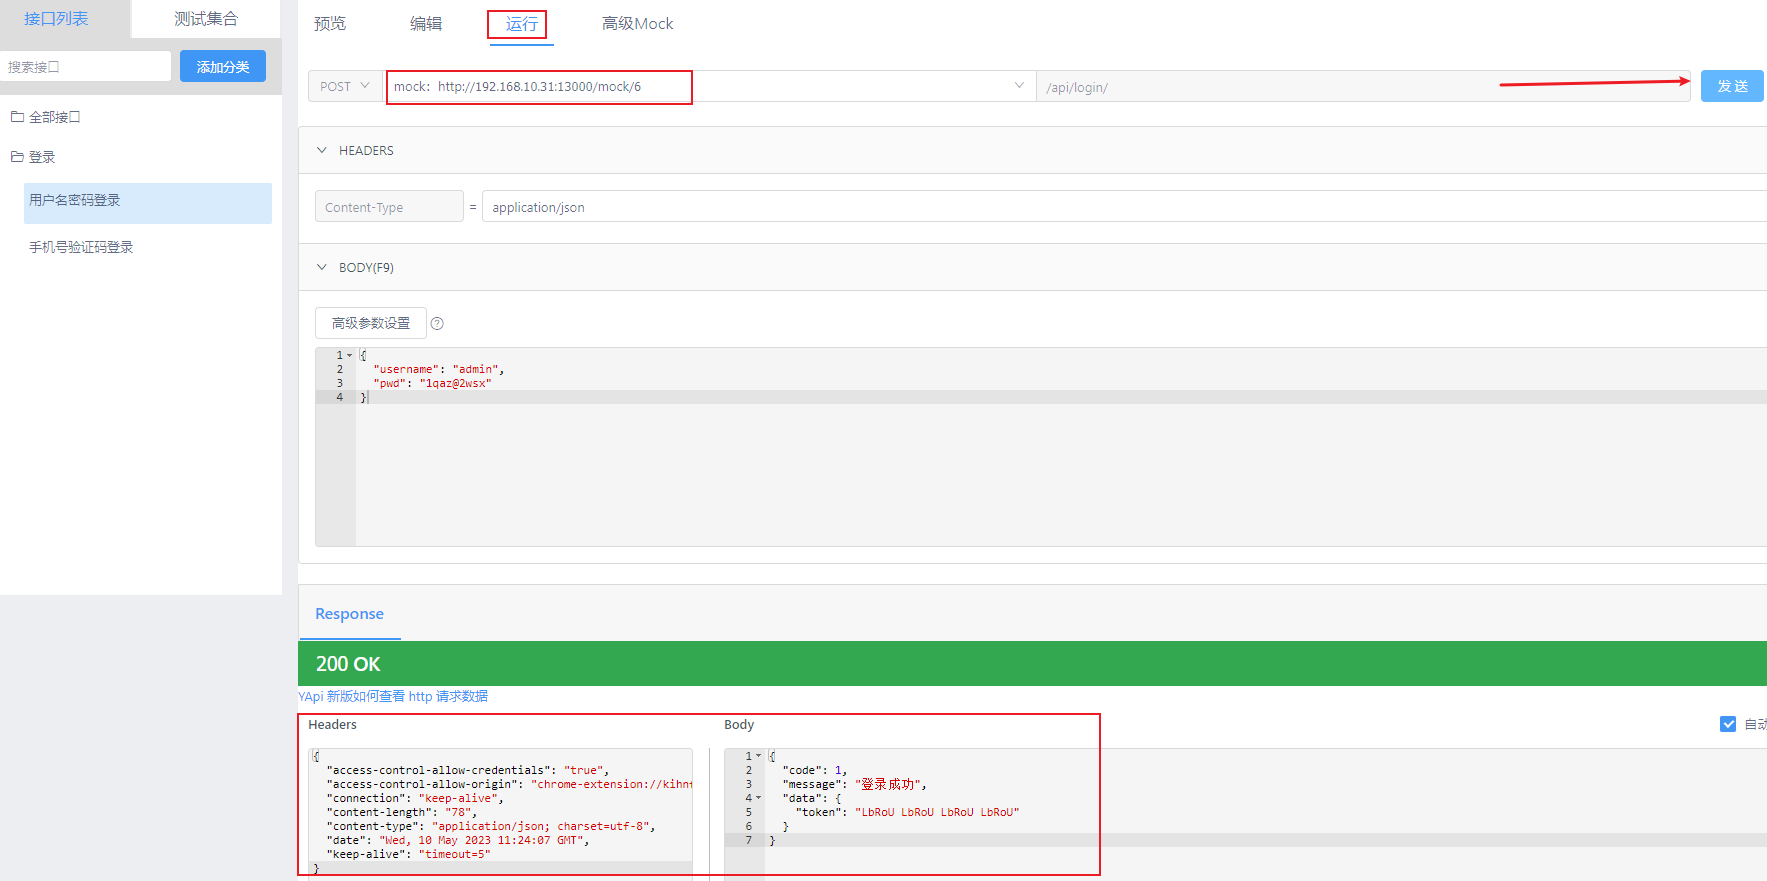Click the Content-Type header name field
The height and width of the screenshot is (881, 1767).
(x=389, y=207)
